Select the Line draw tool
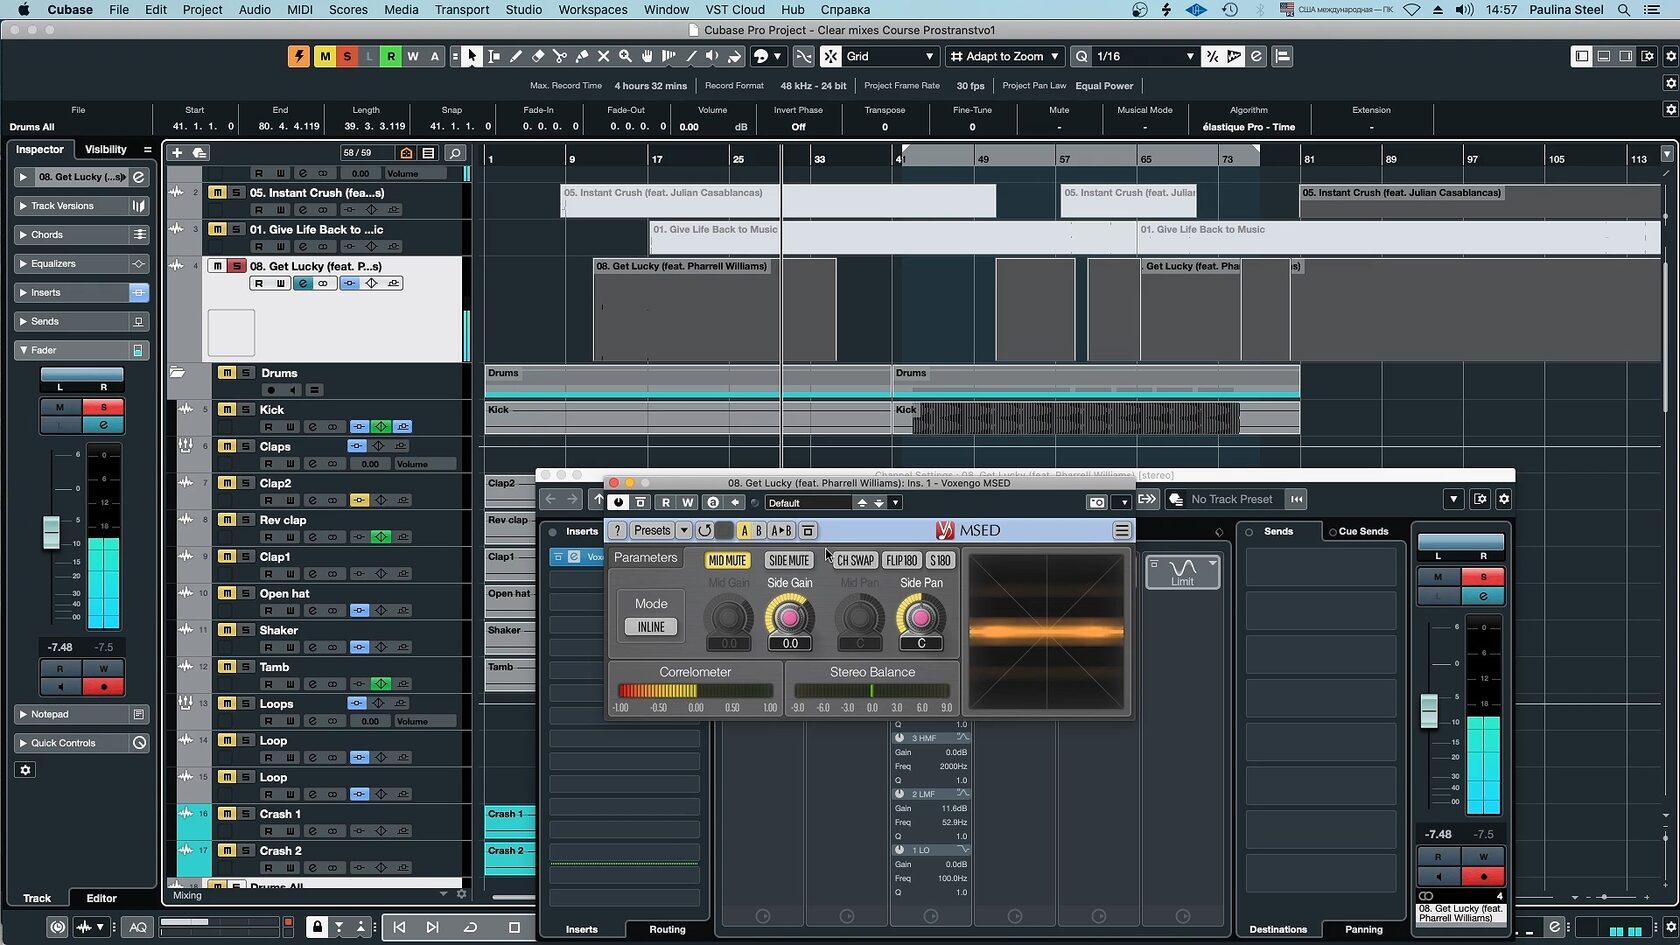The height and width of the screenshot is (945, 1680). tap(691, 57)
